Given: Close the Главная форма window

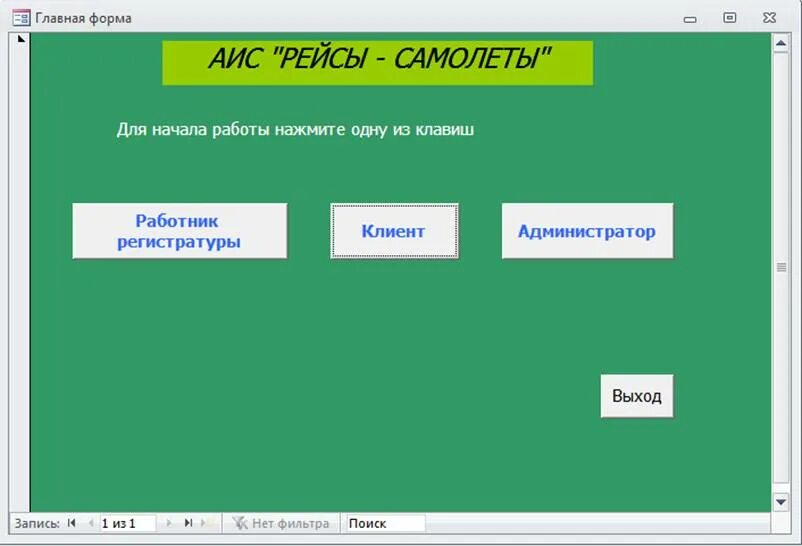Looking at the screenshot, I should pyautogui.click(x=769, y=18).
